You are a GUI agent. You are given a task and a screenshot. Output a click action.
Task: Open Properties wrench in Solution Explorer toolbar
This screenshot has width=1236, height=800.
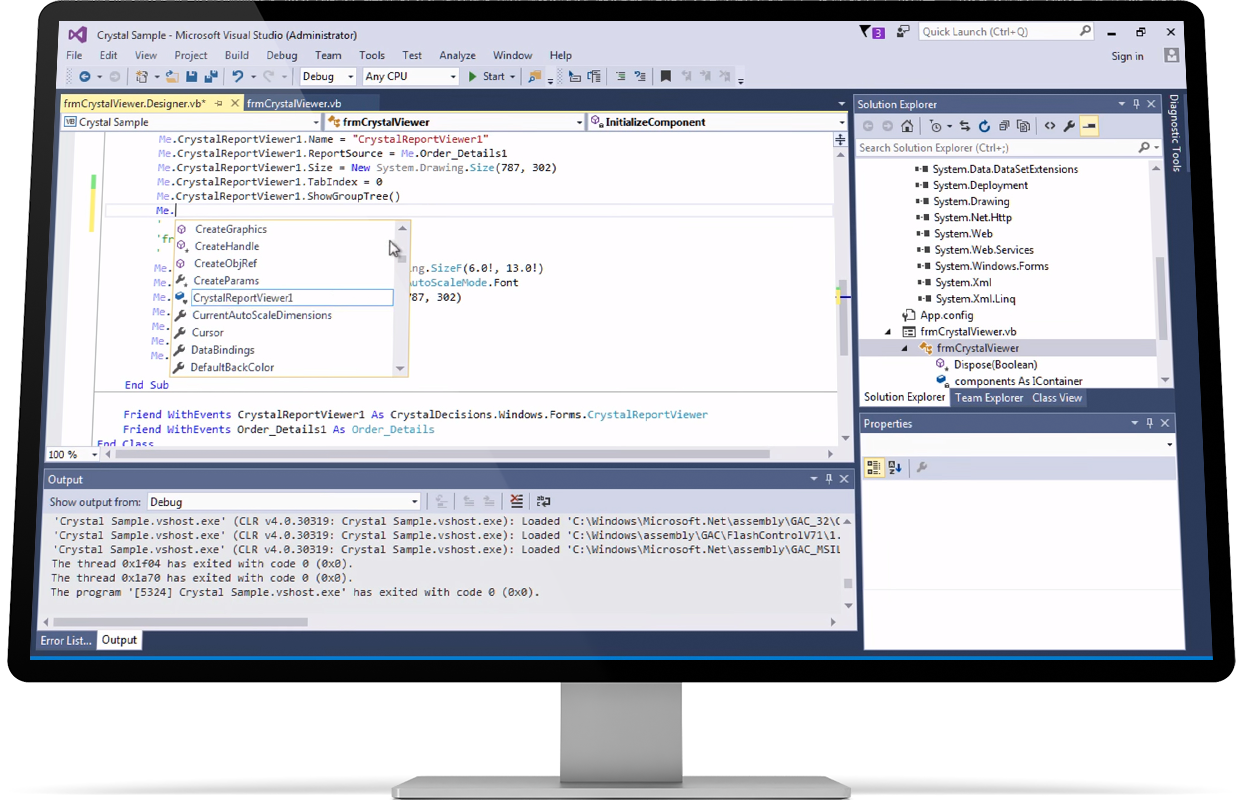(x=1069, y=126)
